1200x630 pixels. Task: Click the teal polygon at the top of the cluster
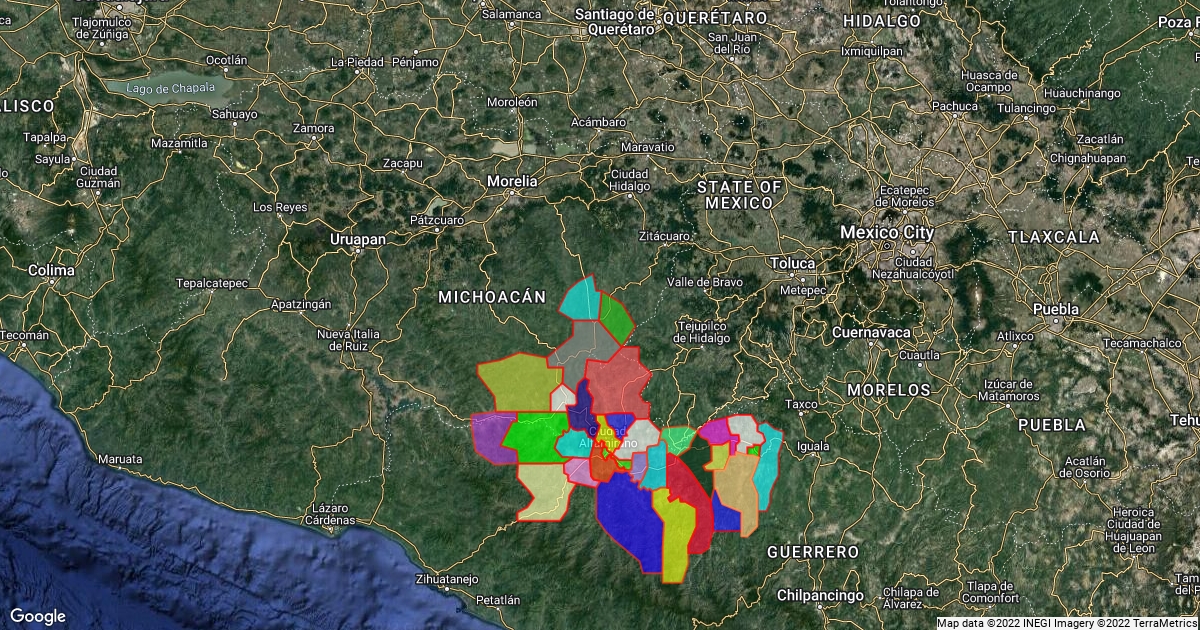(x=582, y=300)
